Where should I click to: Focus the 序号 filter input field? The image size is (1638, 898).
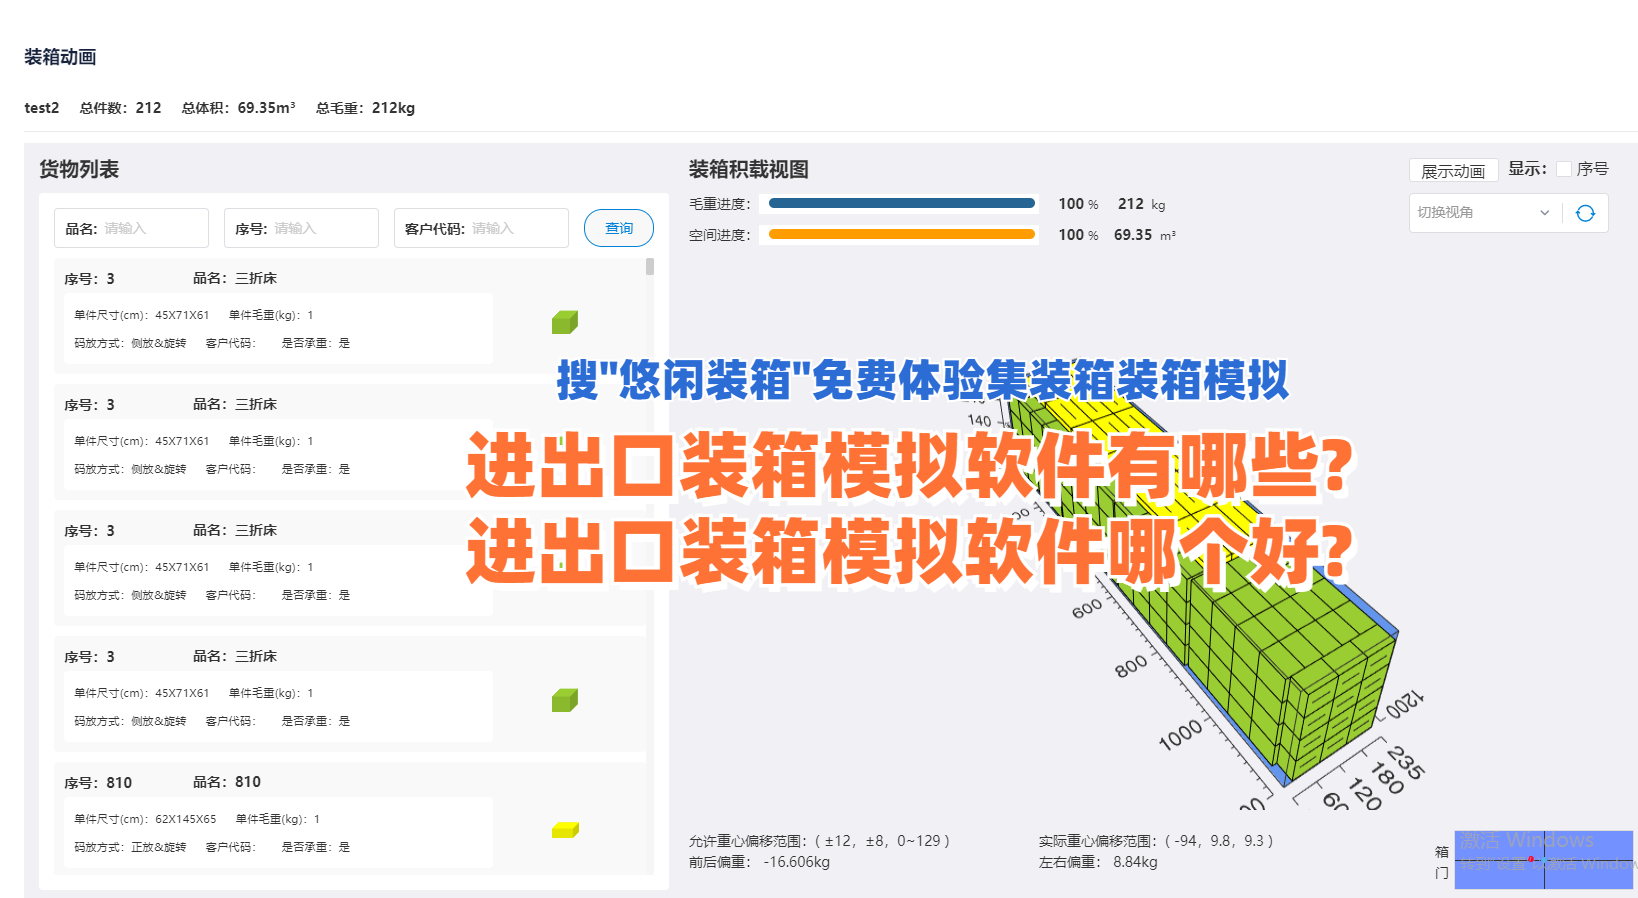pyautogui.click(x=301, y=228)
